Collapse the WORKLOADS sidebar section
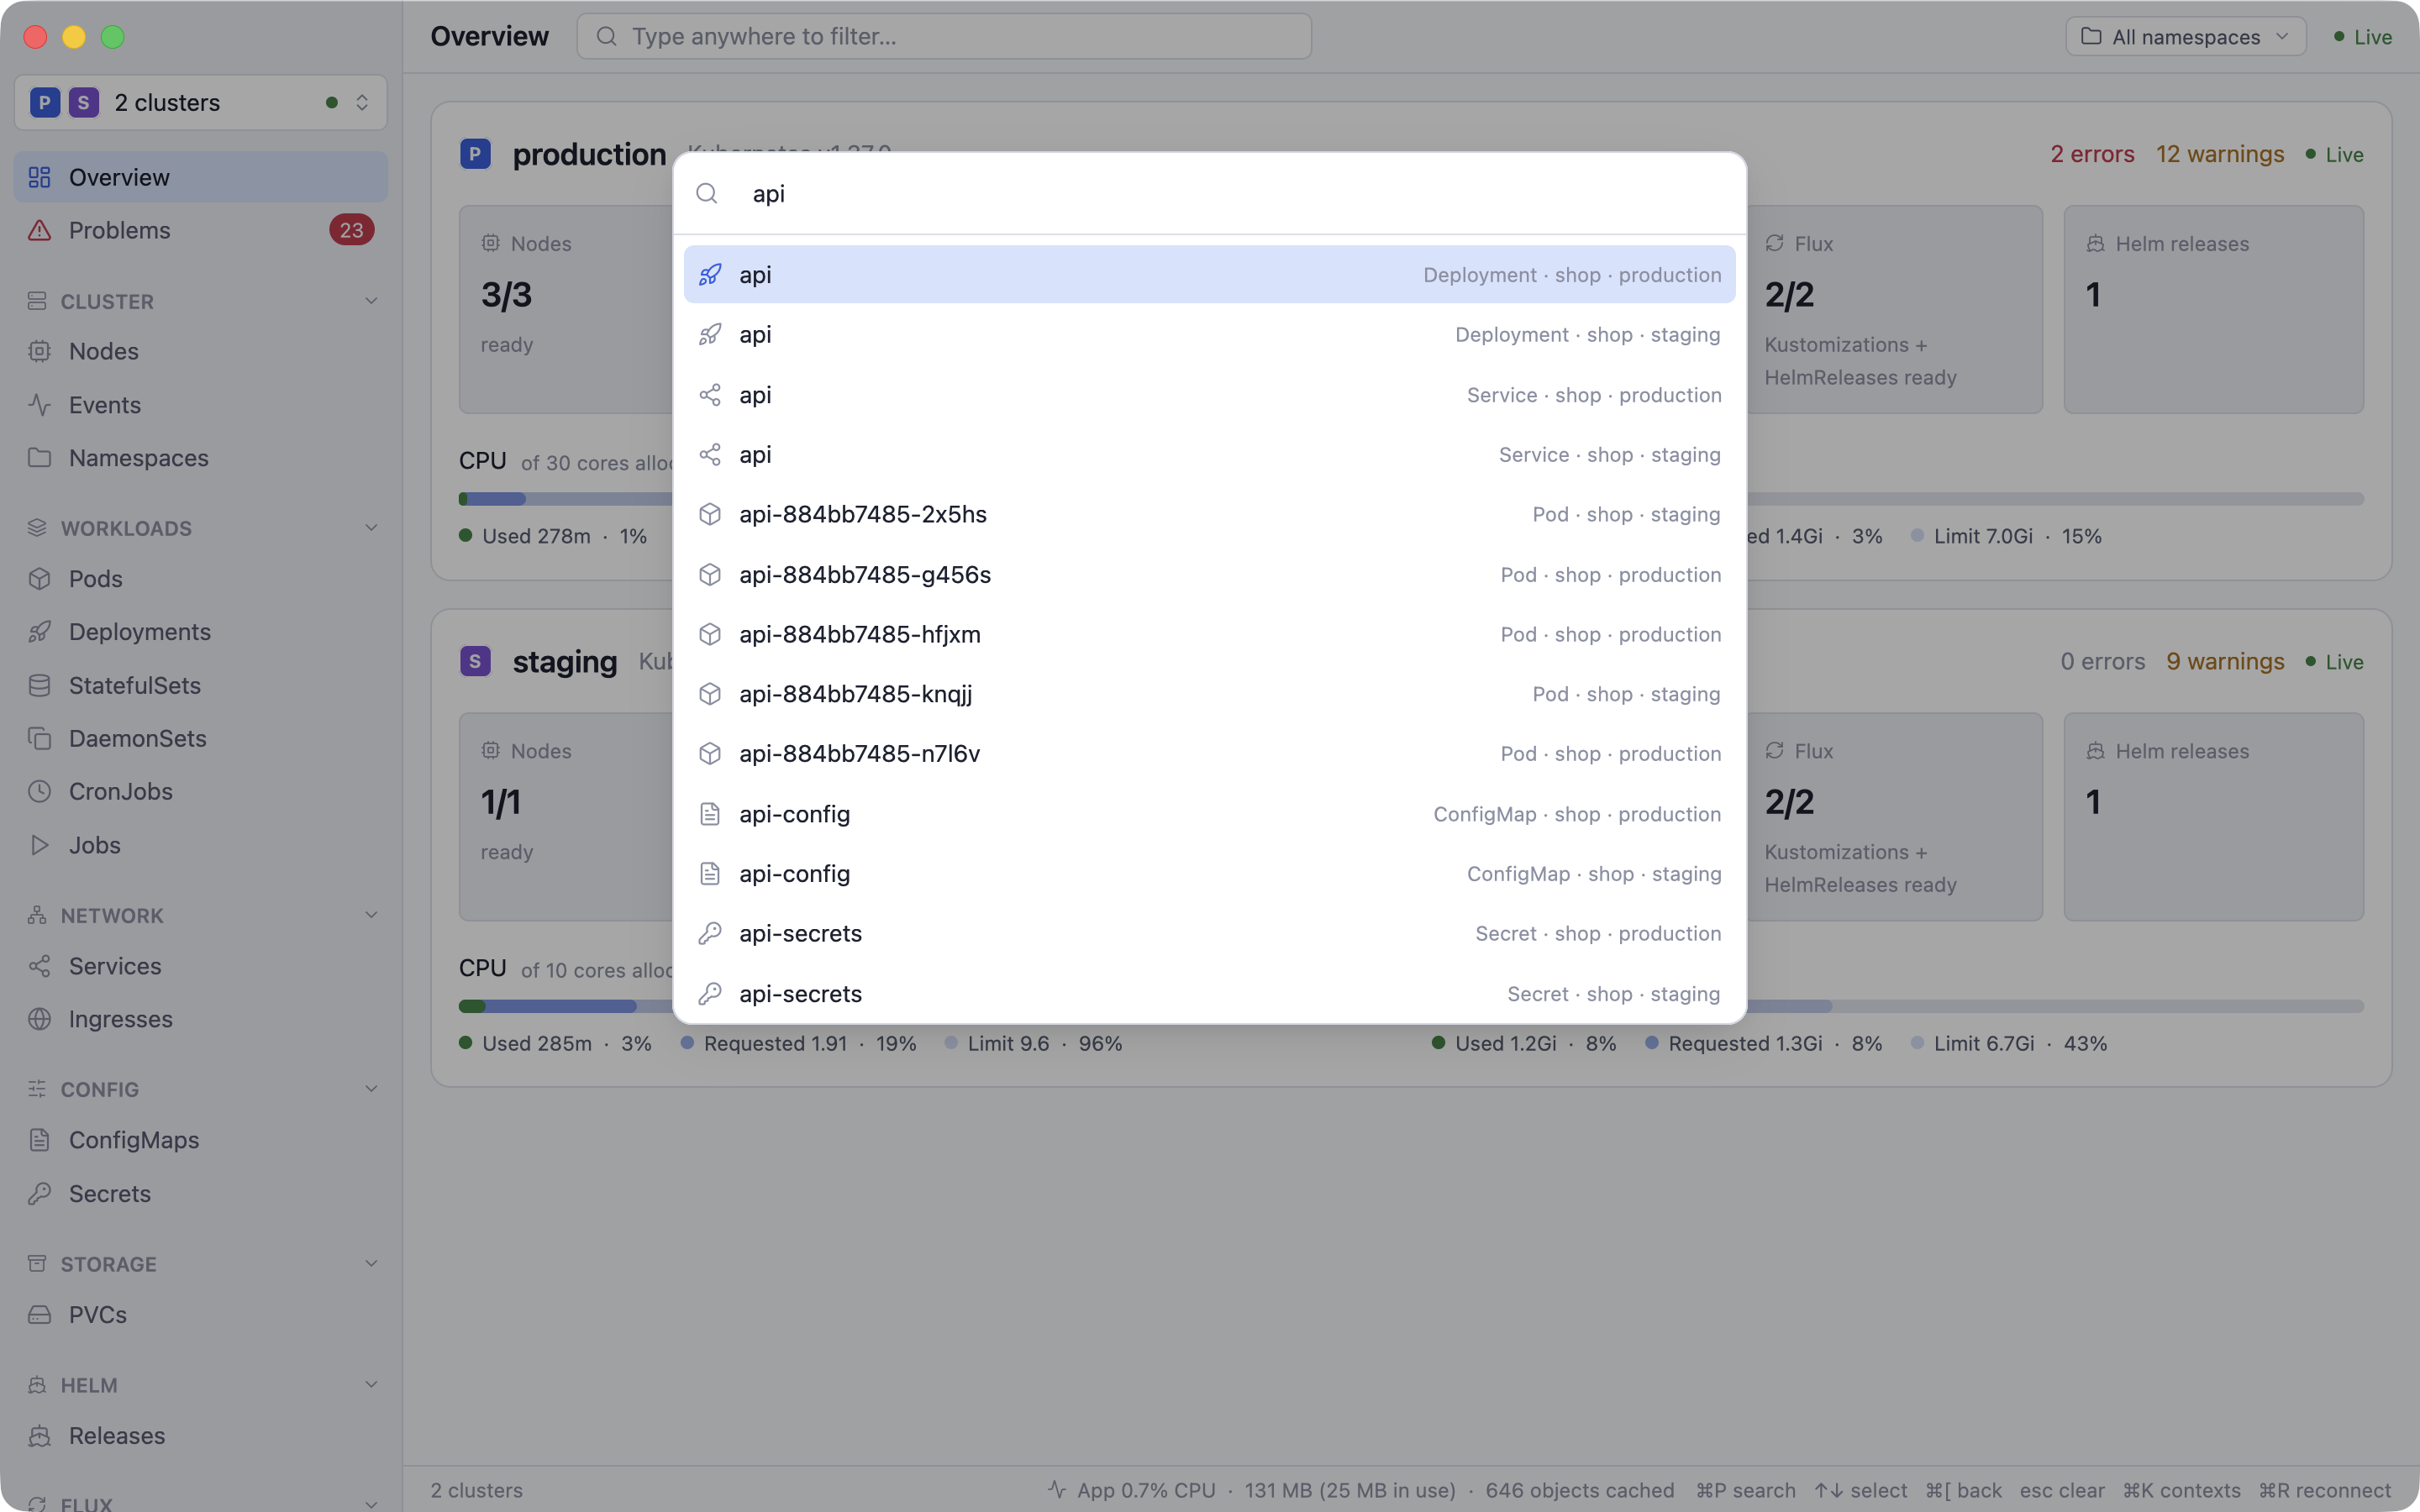 coord(371,528)
